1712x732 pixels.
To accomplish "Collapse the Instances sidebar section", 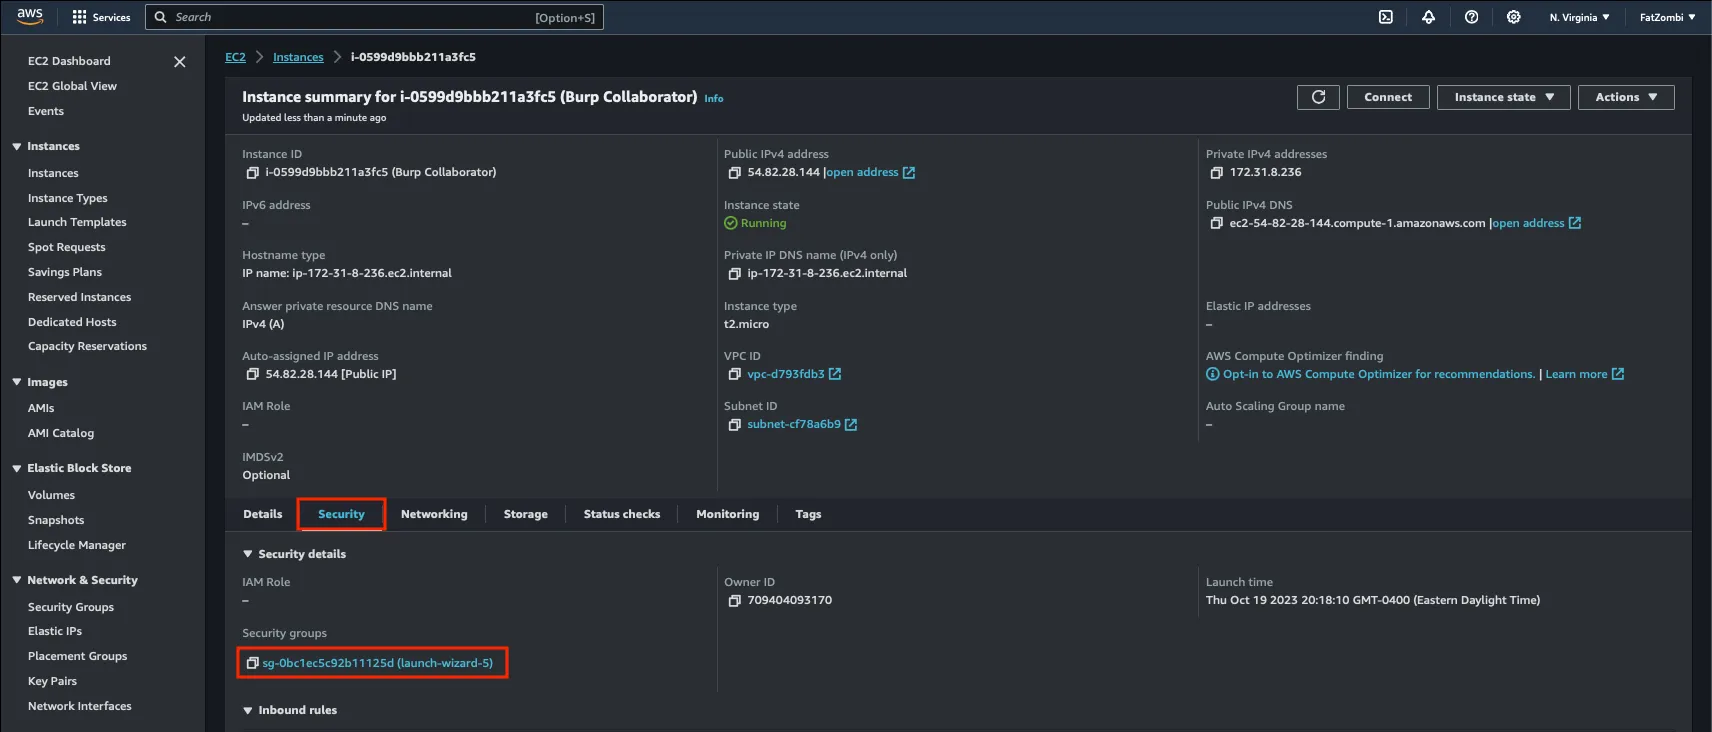I will tap(17, 147).
